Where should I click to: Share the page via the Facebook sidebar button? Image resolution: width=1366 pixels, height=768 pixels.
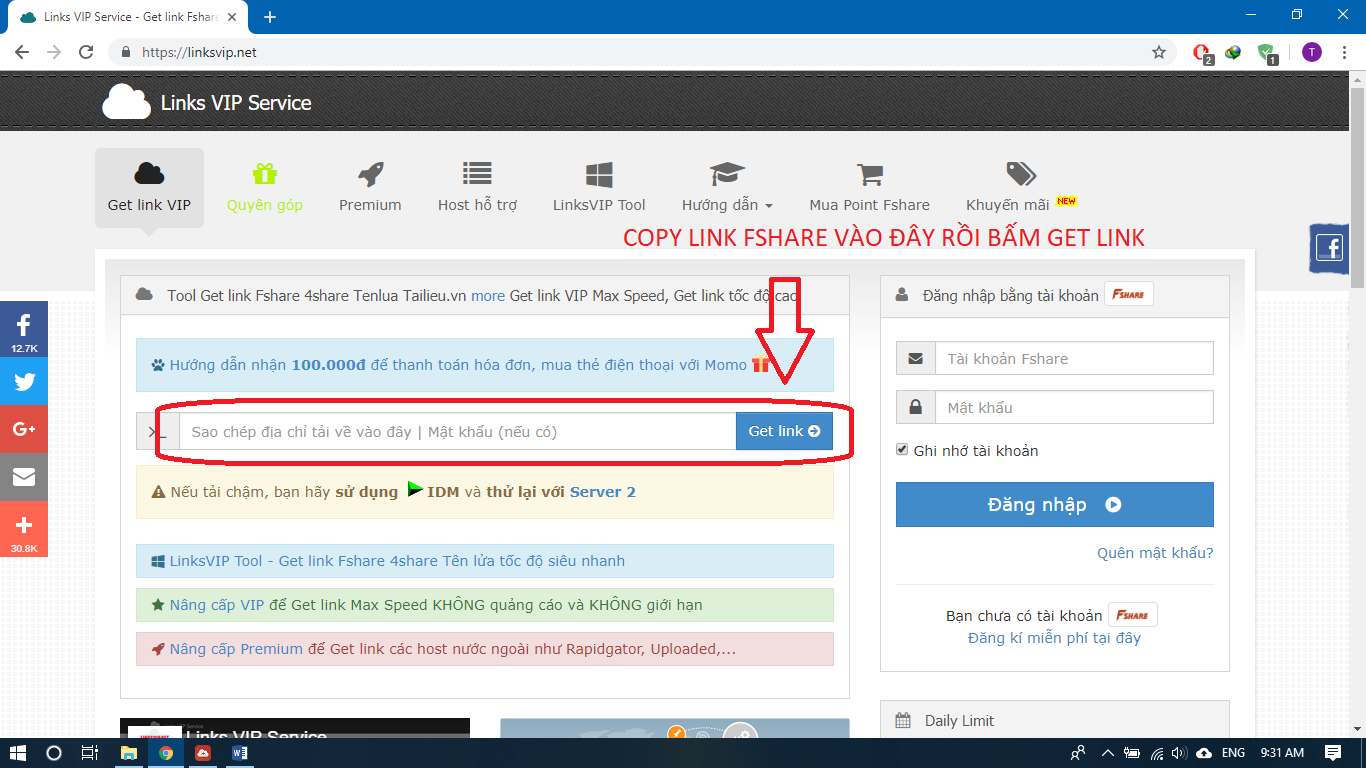pyautogui.click(x=24, y=330)
